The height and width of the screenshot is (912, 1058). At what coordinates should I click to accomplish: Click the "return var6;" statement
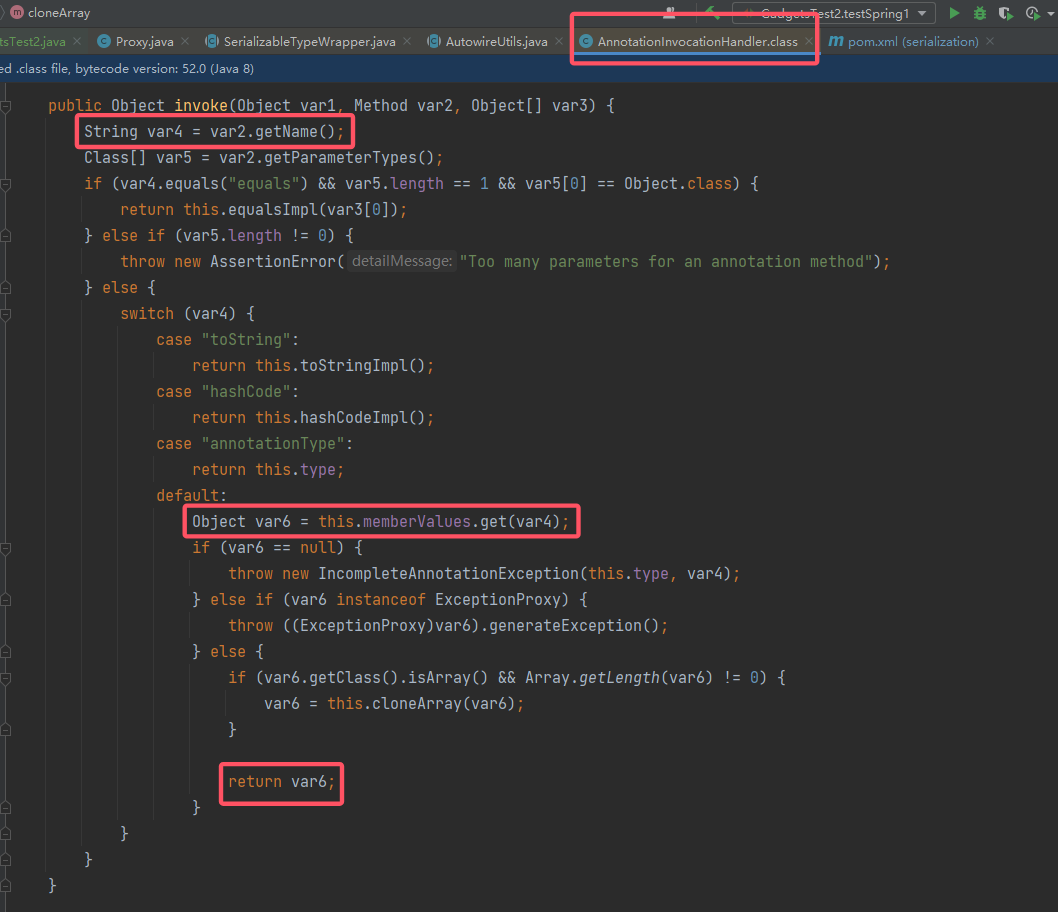pyautogui.click(x=281, y=782)
